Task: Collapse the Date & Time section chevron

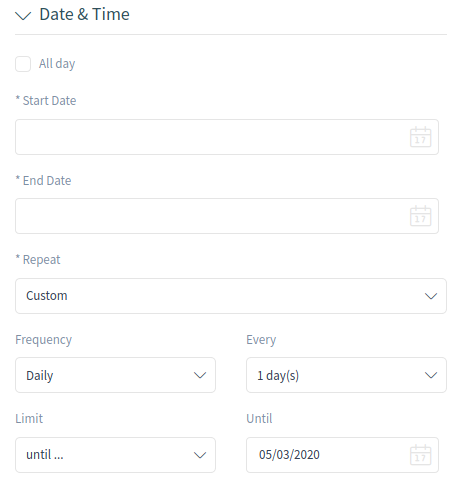Action: pos(23,15)
